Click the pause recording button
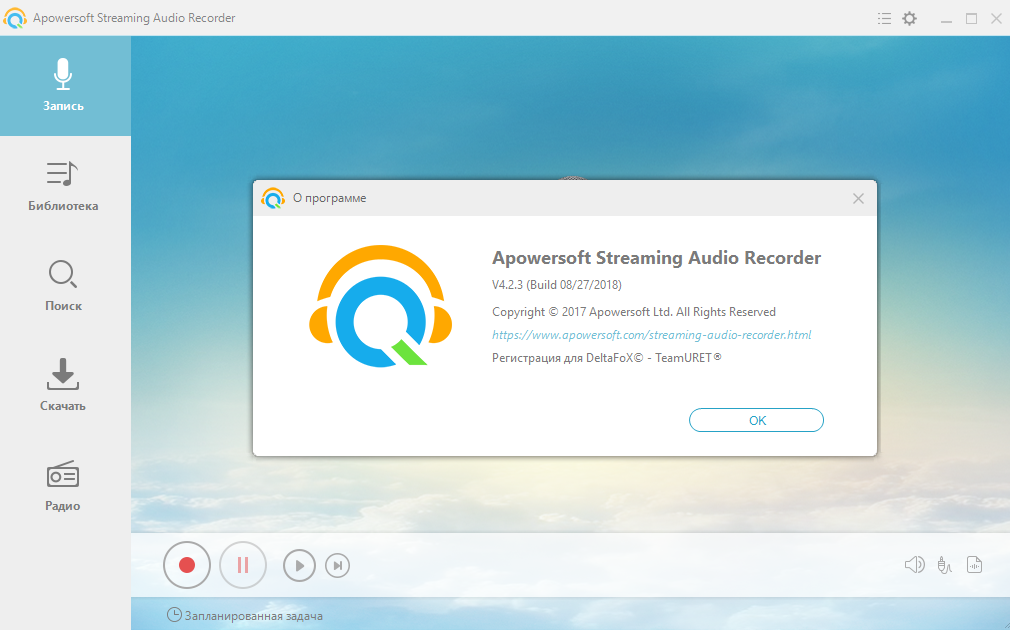The height and width of the screenshot is (630, 1010). (243, 565)
